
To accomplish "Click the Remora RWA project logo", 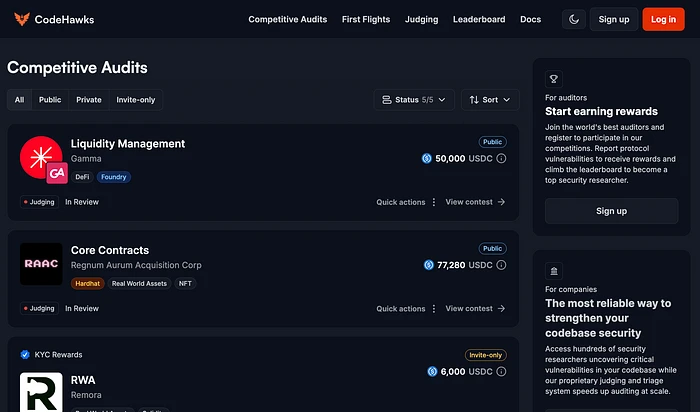I will tap(41, 392).
